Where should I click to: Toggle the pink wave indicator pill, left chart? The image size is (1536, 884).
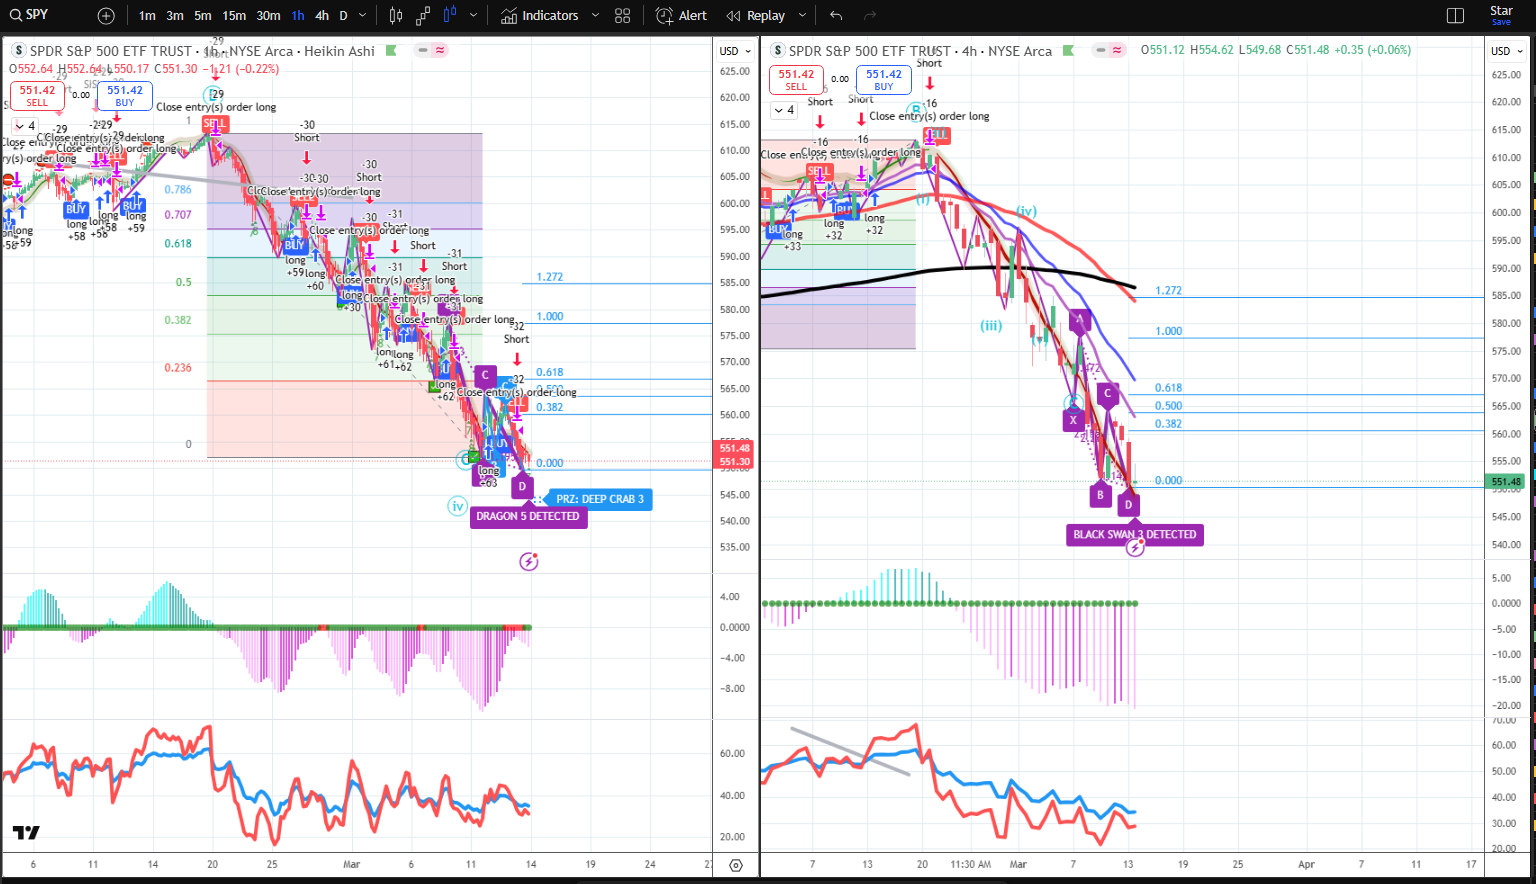coord(440,50)
